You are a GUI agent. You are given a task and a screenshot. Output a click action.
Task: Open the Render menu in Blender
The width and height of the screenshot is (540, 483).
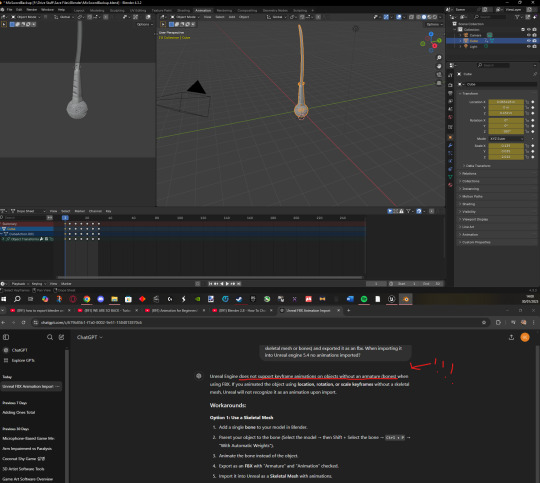32,10
